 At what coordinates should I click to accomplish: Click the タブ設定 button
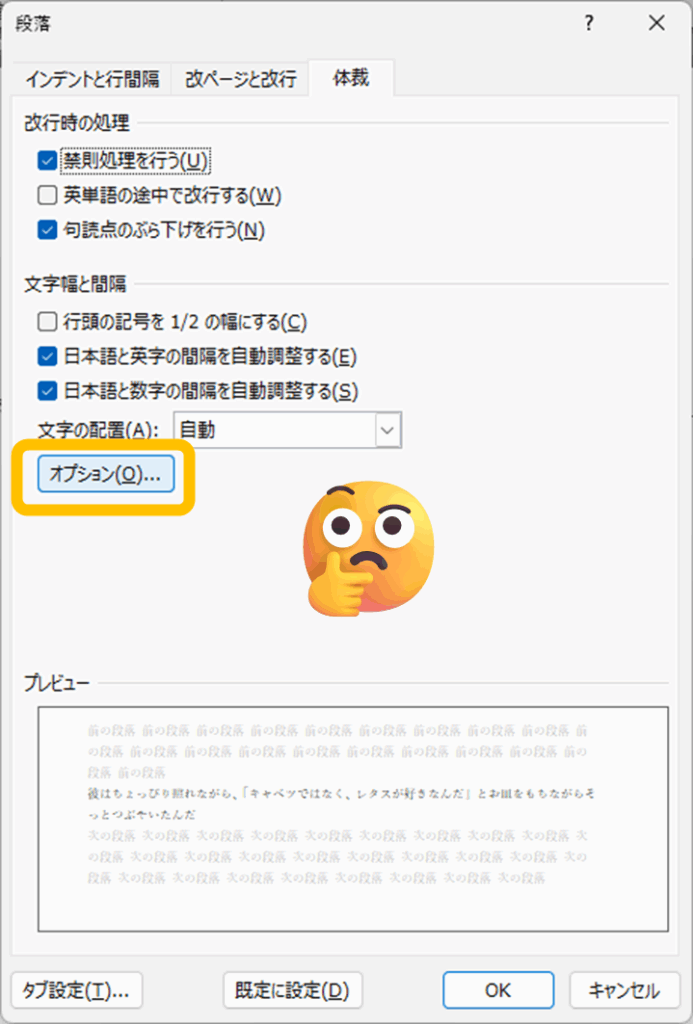pyautogui.click(x=77, y=990)
